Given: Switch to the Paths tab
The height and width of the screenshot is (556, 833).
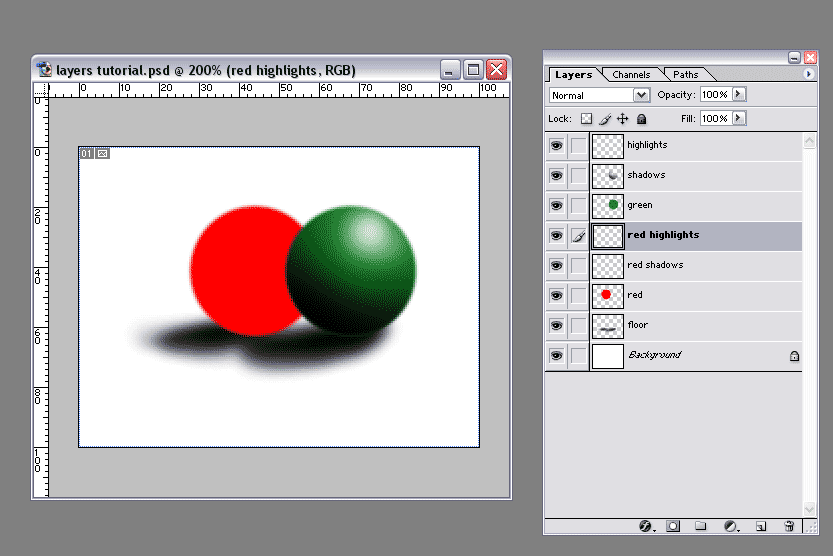Looking at the screenshot, I should pos(686,74).
